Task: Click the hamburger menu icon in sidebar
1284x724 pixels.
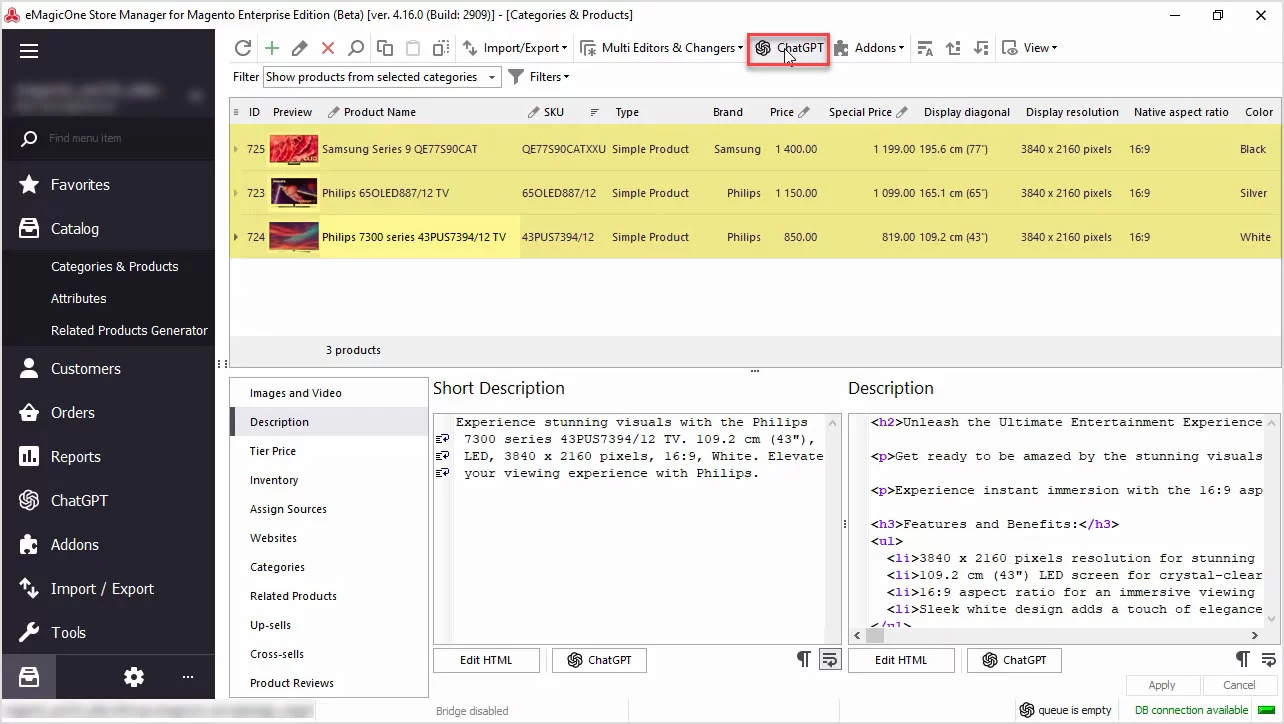Action: point(28,51)
